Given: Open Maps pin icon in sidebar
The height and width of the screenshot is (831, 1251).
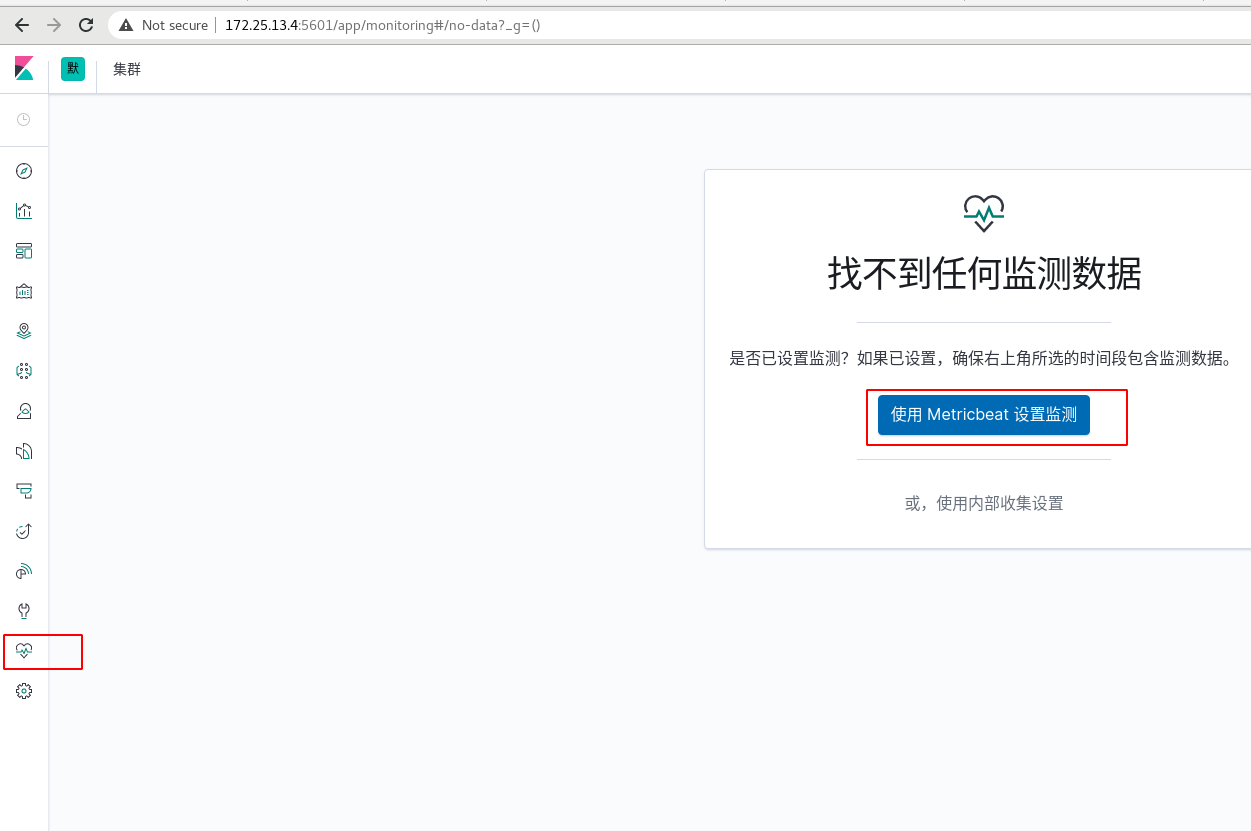Looking at the screenshot, I should (24, 331).
